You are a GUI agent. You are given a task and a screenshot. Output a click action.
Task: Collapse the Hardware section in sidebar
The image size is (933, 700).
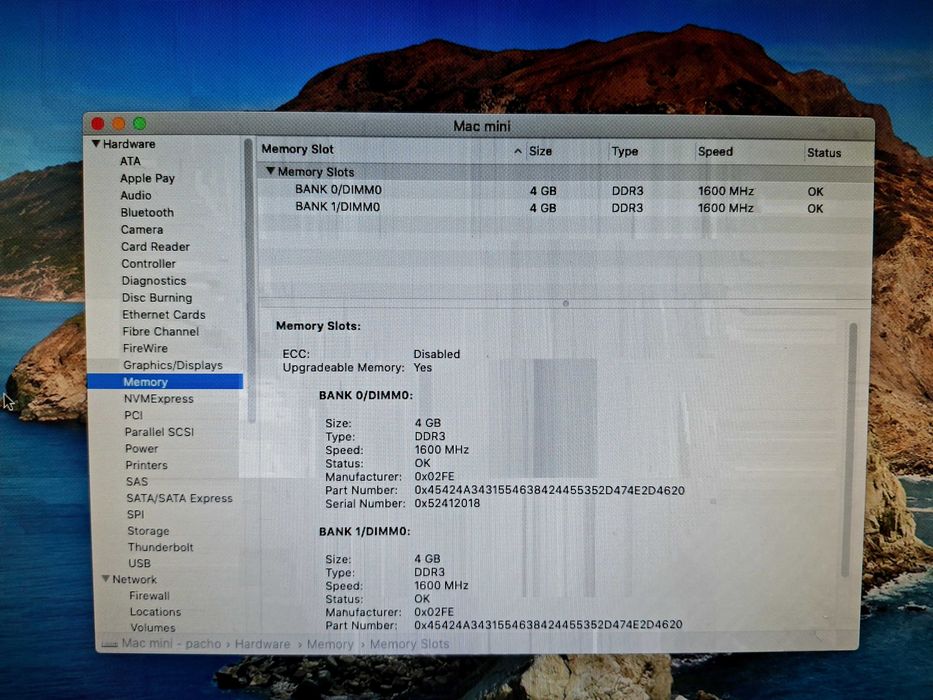pyautogui.click(x=96, y=144)
